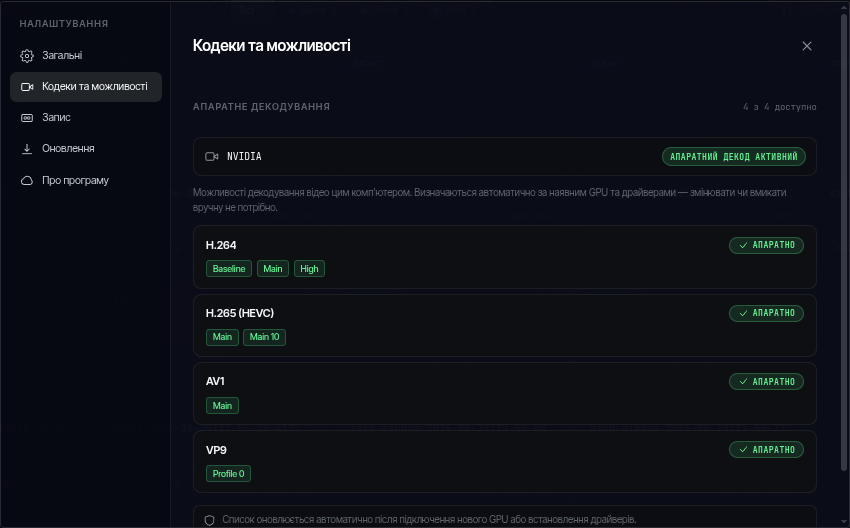Click the Main 10 profile tag
The width and height of the screenshot is (850, 528).
coord(265,337)
